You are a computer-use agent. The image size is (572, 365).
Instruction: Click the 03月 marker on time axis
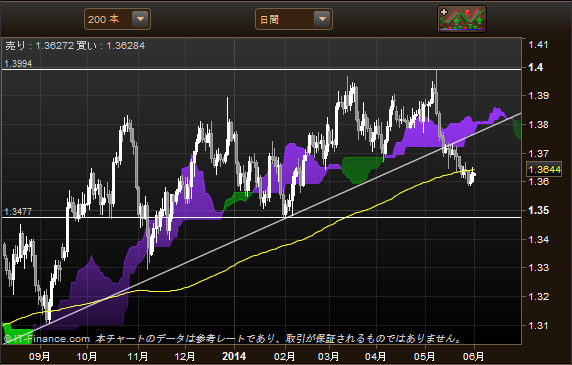pos(328,356)
